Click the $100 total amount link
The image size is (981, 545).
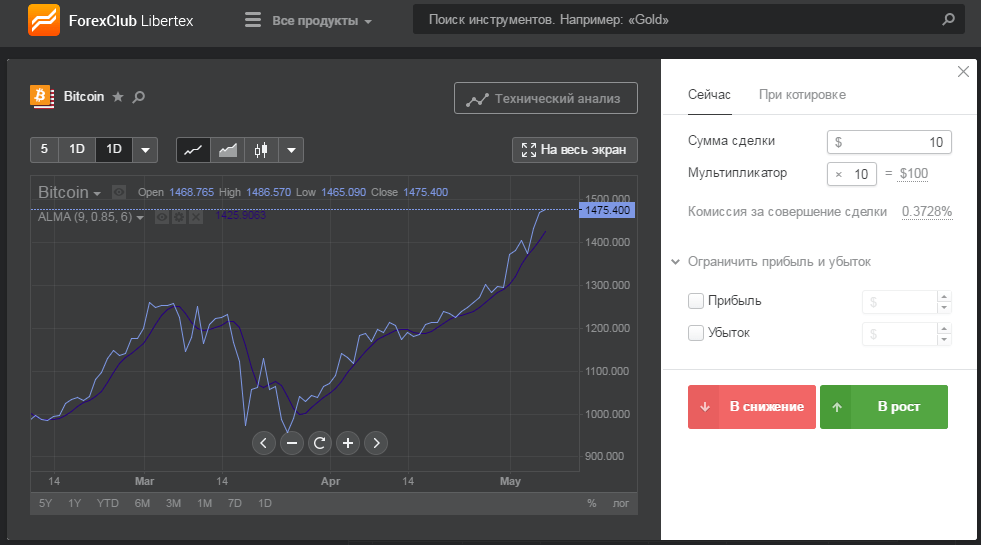(x=913, y=174)
